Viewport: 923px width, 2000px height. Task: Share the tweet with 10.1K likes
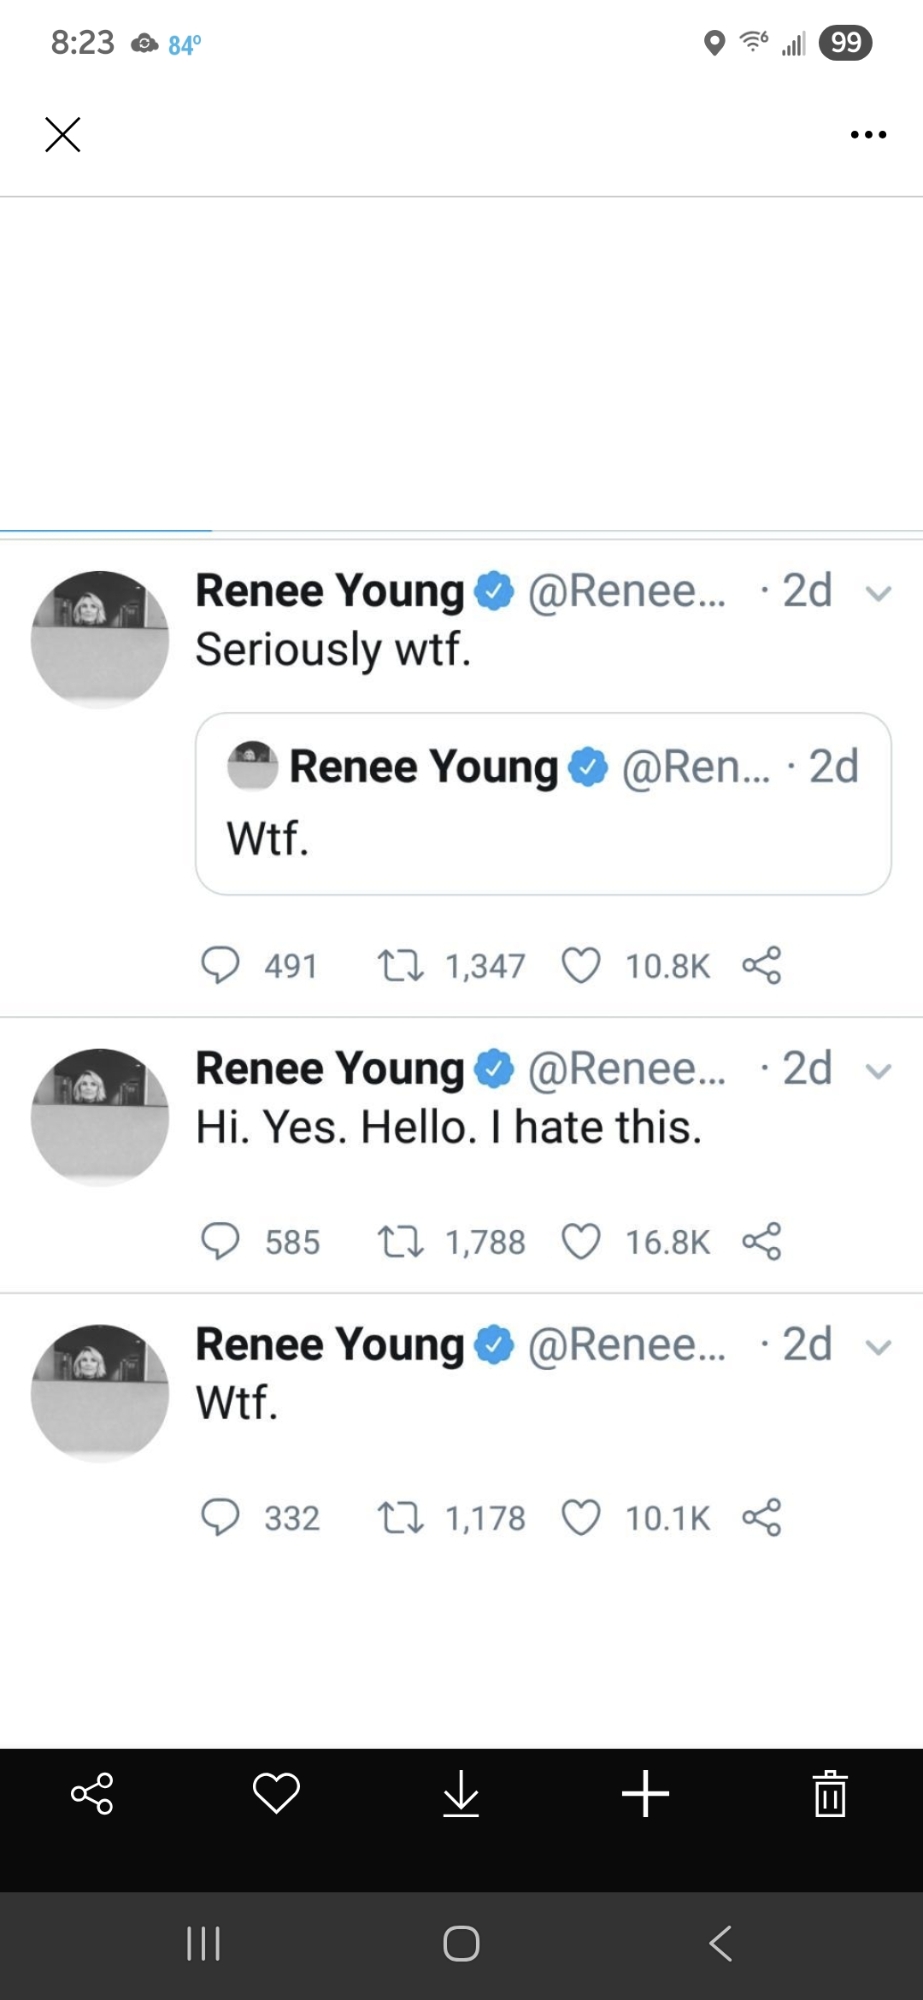click(x=762, y=1518)
